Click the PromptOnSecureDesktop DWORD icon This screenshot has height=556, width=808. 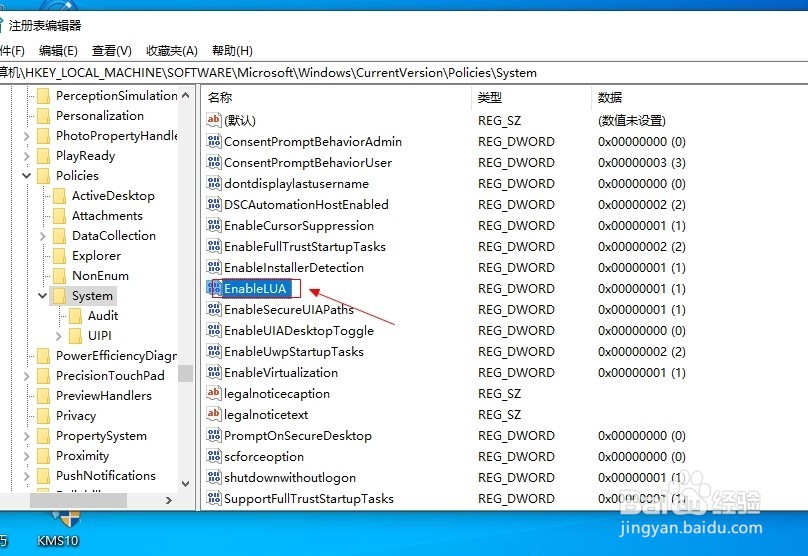click(x=214, y=435)
